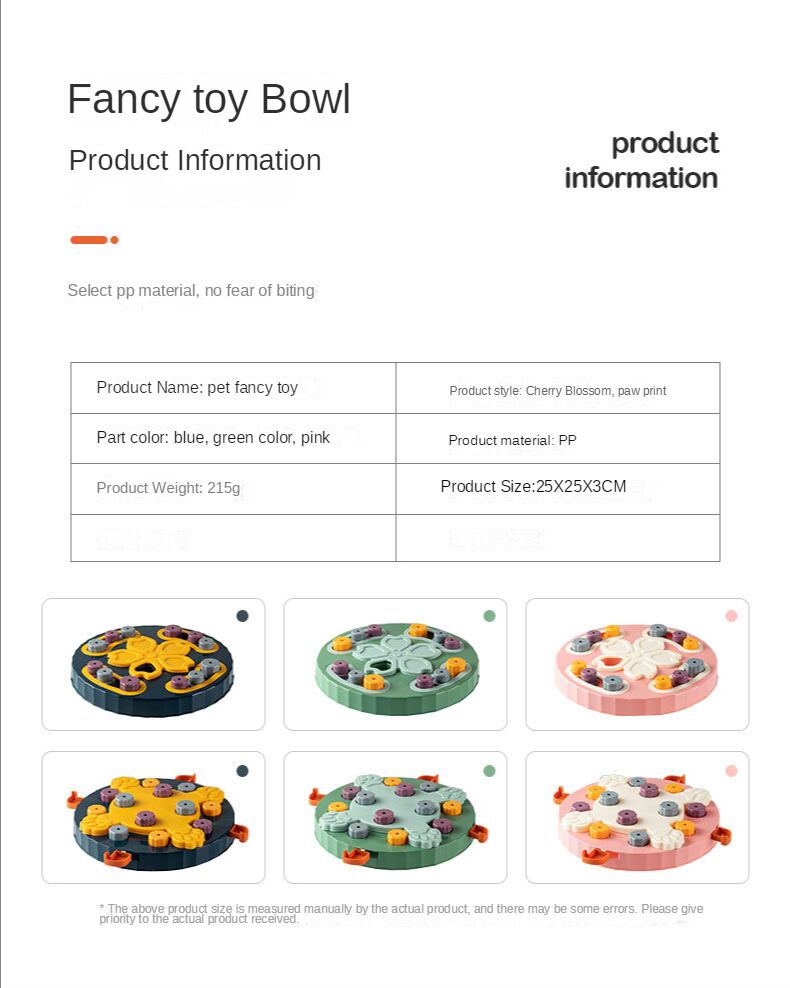Viewport: 790px width, 988px height.
Task: Click the "Product Size:25X25X3CM" cell
Action: click(x=533, y=486)
